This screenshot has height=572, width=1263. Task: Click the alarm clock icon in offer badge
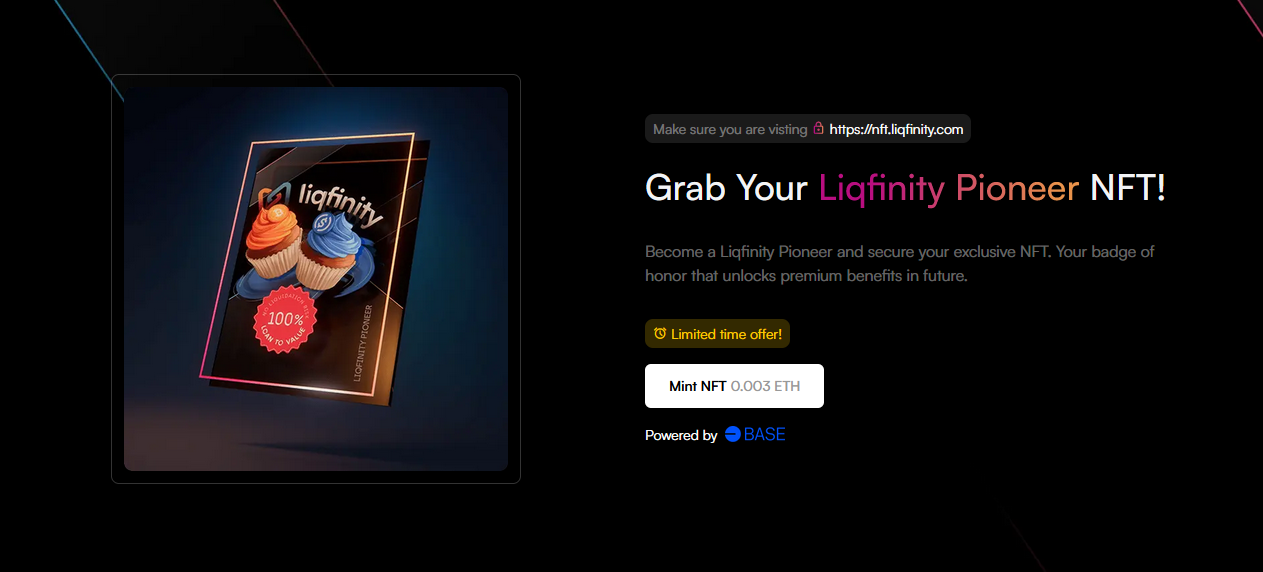point(659,334)
